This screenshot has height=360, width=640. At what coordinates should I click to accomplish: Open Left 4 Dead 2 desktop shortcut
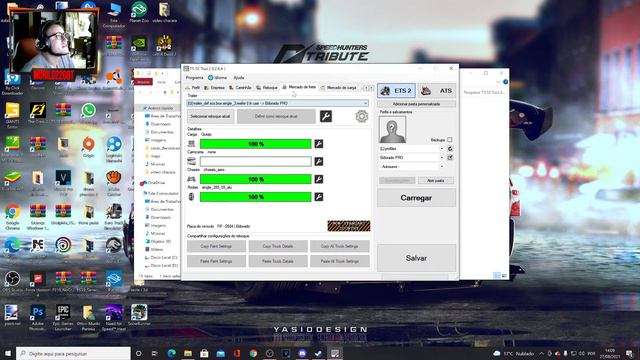tap(164, 45)
